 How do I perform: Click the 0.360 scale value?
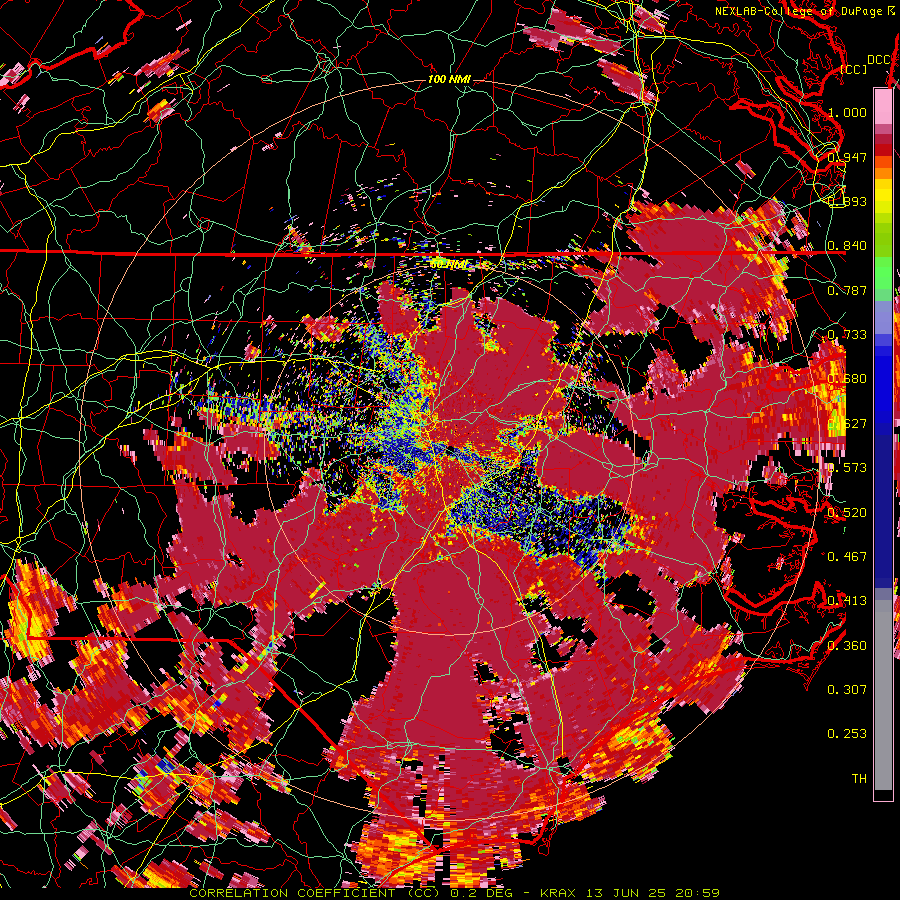tap(847, 645)
